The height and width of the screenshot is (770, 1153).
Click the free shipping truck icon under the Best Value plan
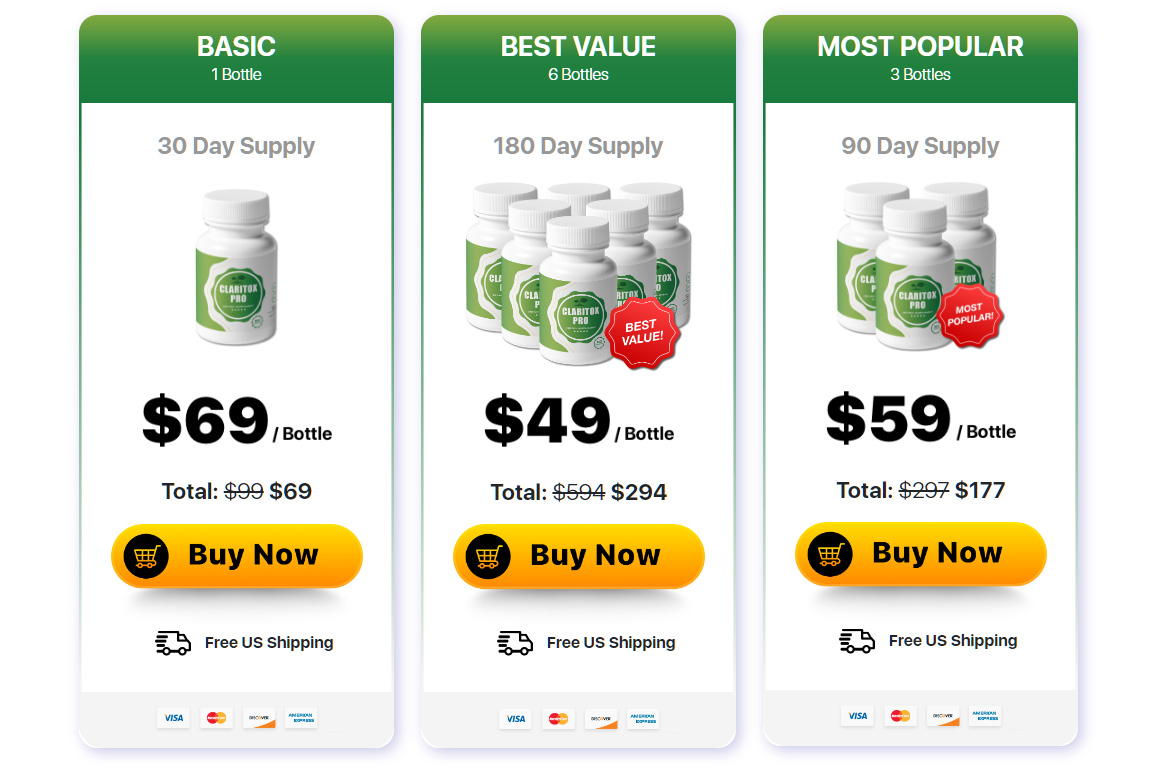pyautogui.click(x=514, y=644)
